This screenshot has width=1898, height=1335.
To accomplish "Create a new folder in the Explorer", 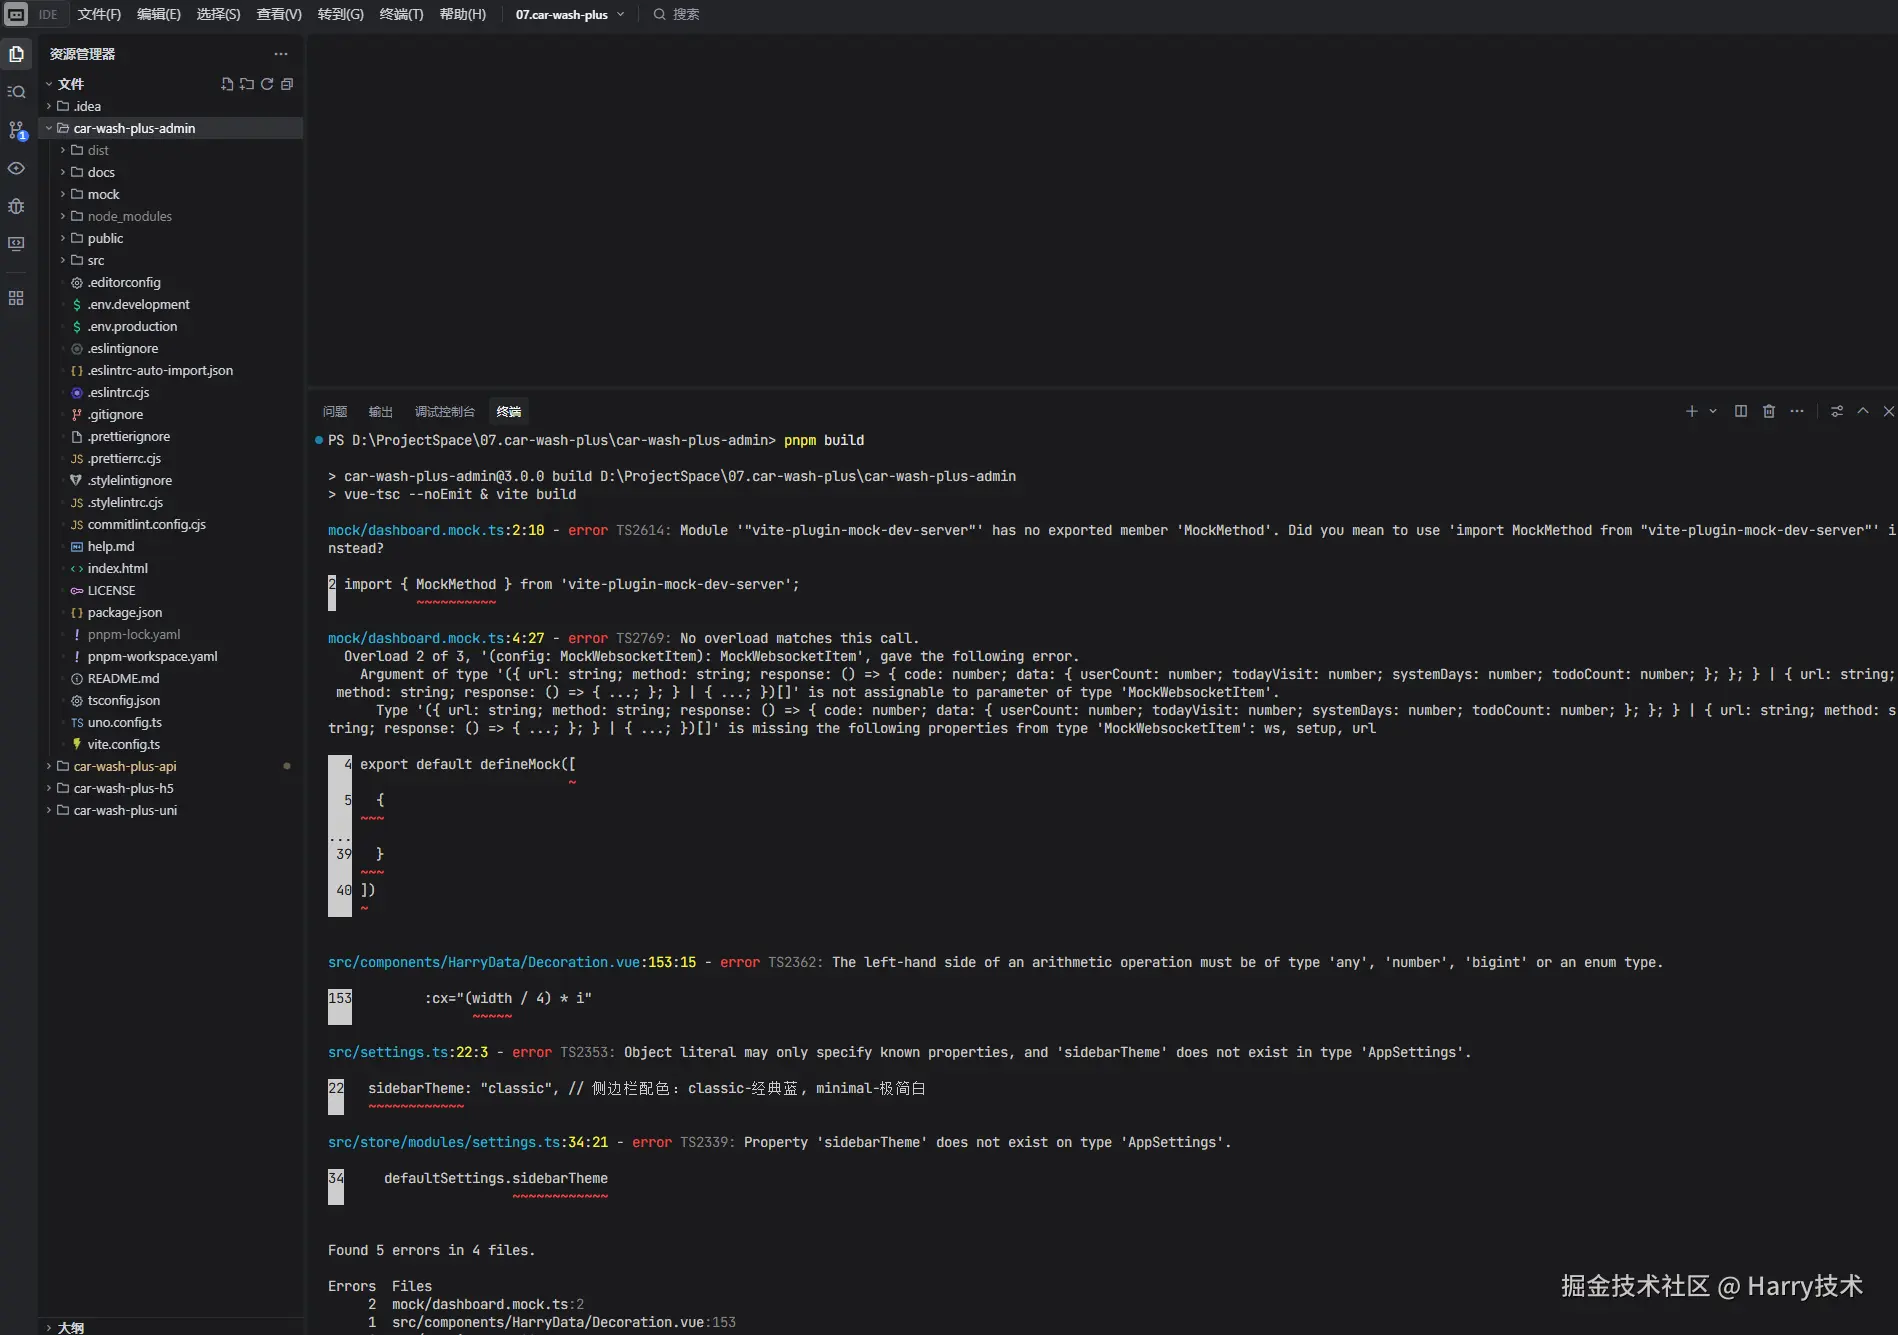I will click(x=247, y=84).
